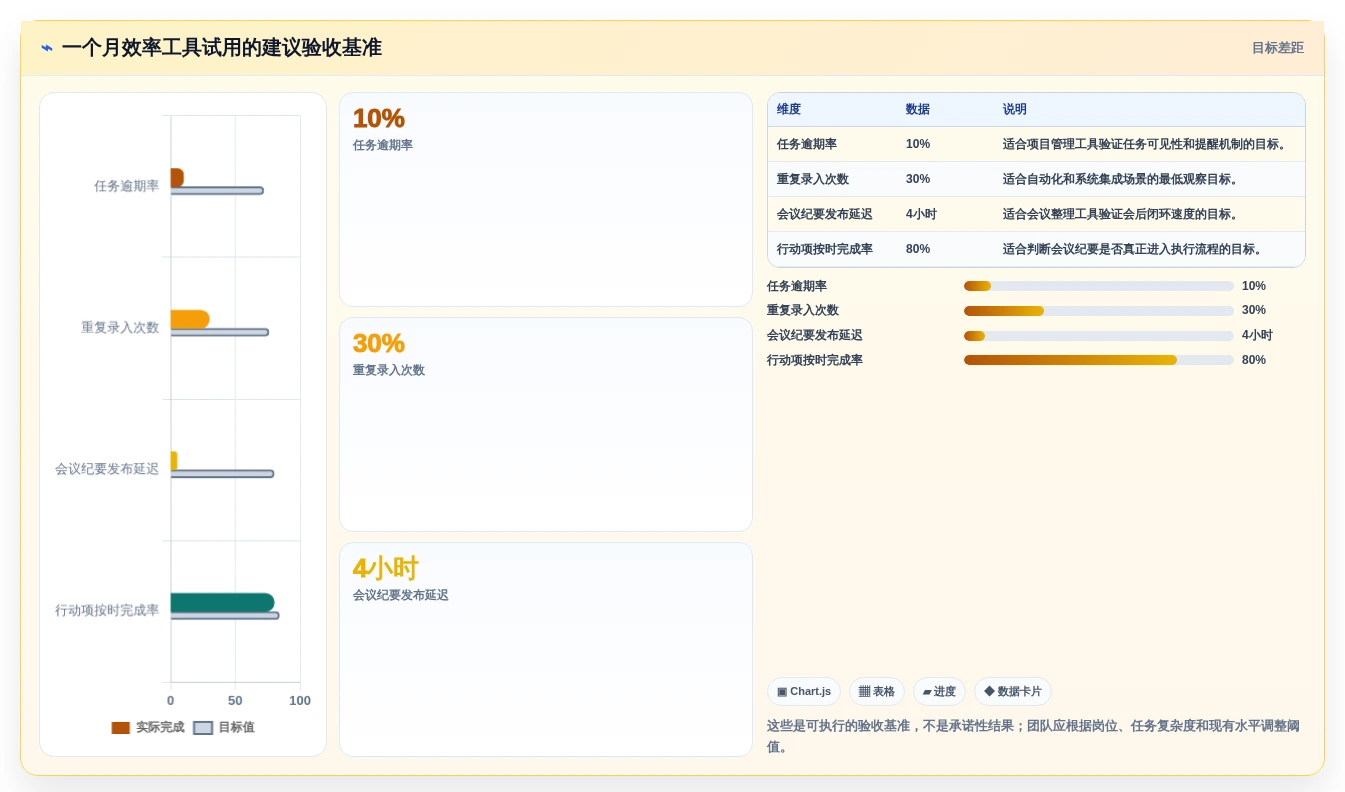1345x792 pixels.
Task: Click the teal 行动项按时完成率 actual bar
Action: pyautogui.click(x=222, y=603)
